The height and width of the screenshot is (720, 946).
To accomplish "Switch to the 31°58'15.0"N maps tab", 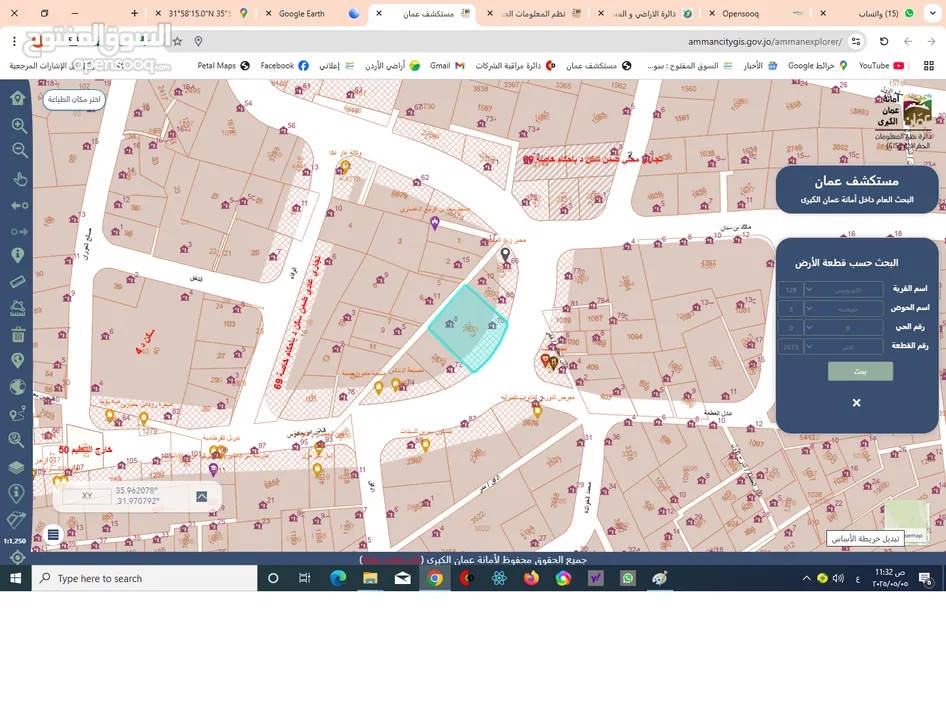I will point(200,13).
